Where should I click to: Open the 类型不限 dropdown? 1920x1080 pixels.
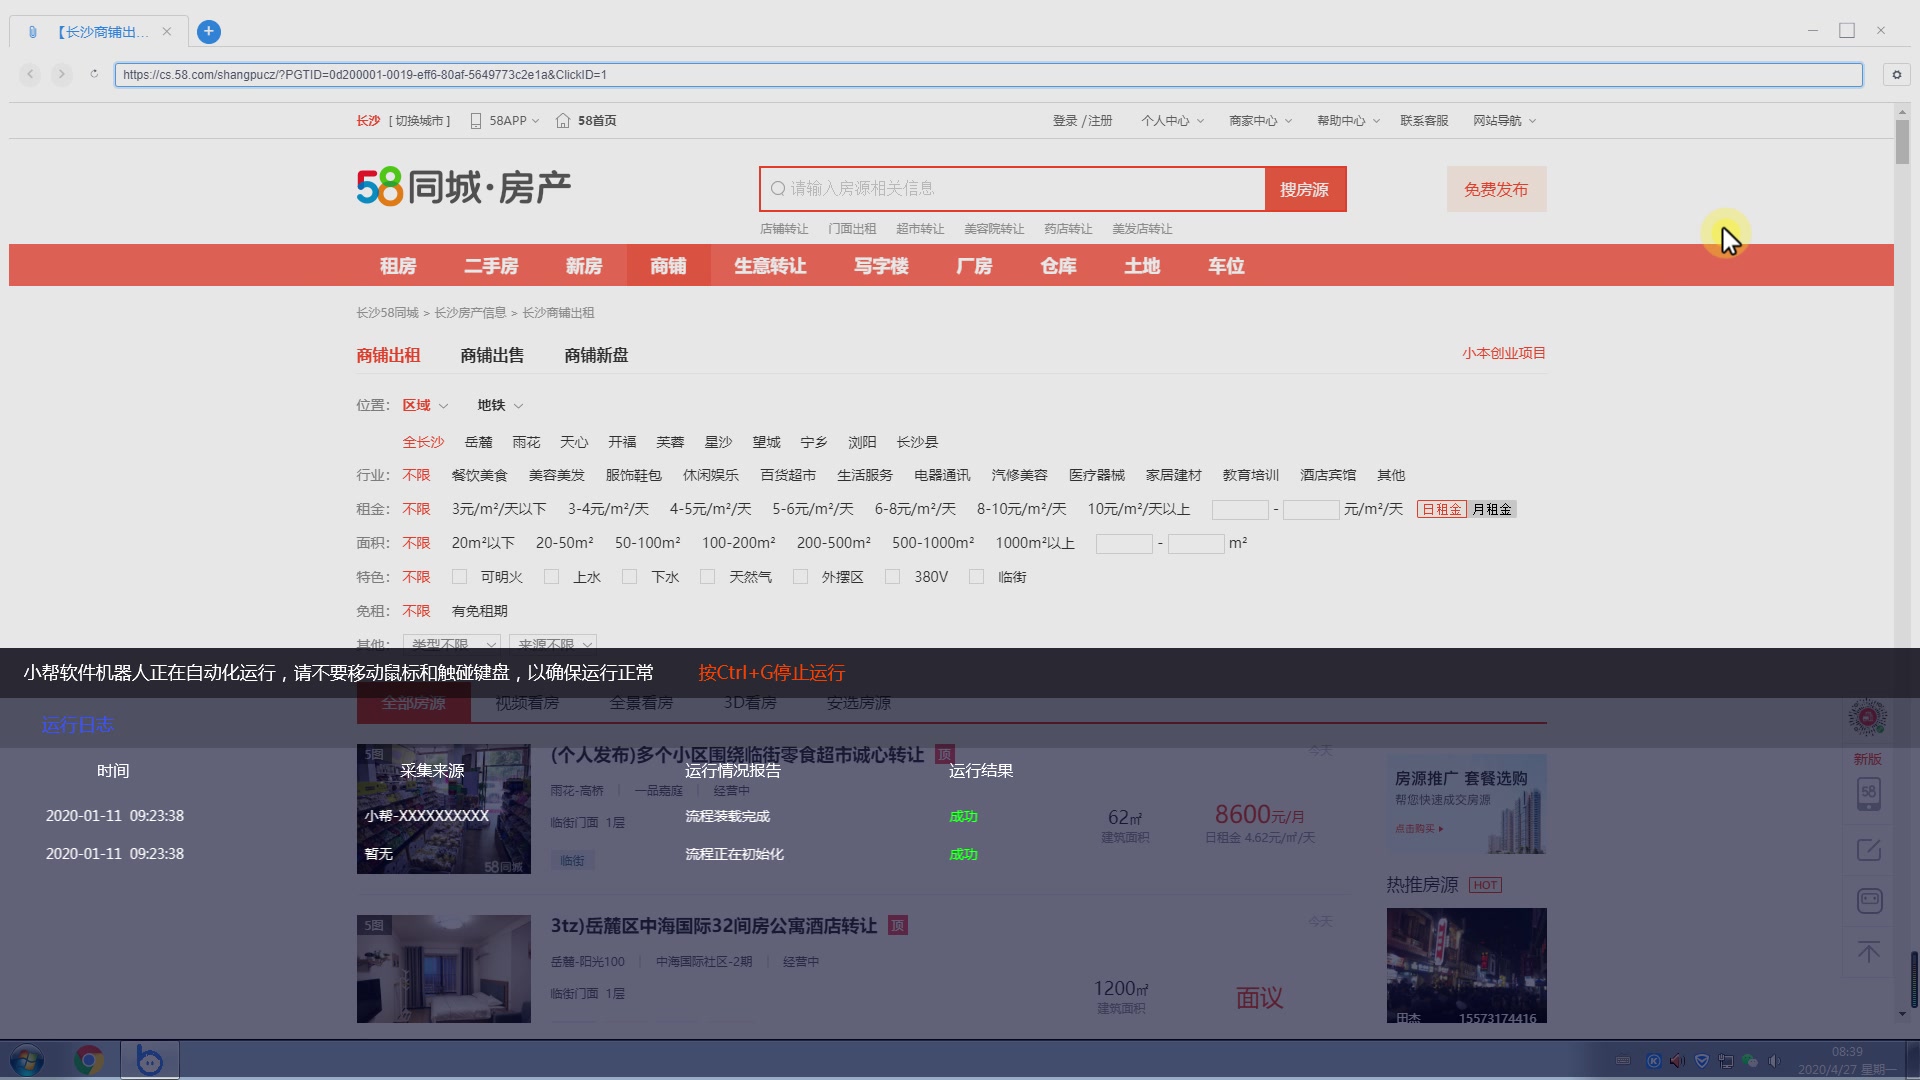(x=451, y=642)
